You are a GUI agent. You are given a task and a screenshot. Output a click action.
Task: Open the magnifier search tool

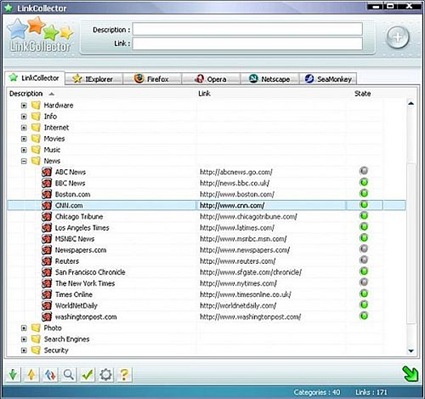tap(69, 375)
